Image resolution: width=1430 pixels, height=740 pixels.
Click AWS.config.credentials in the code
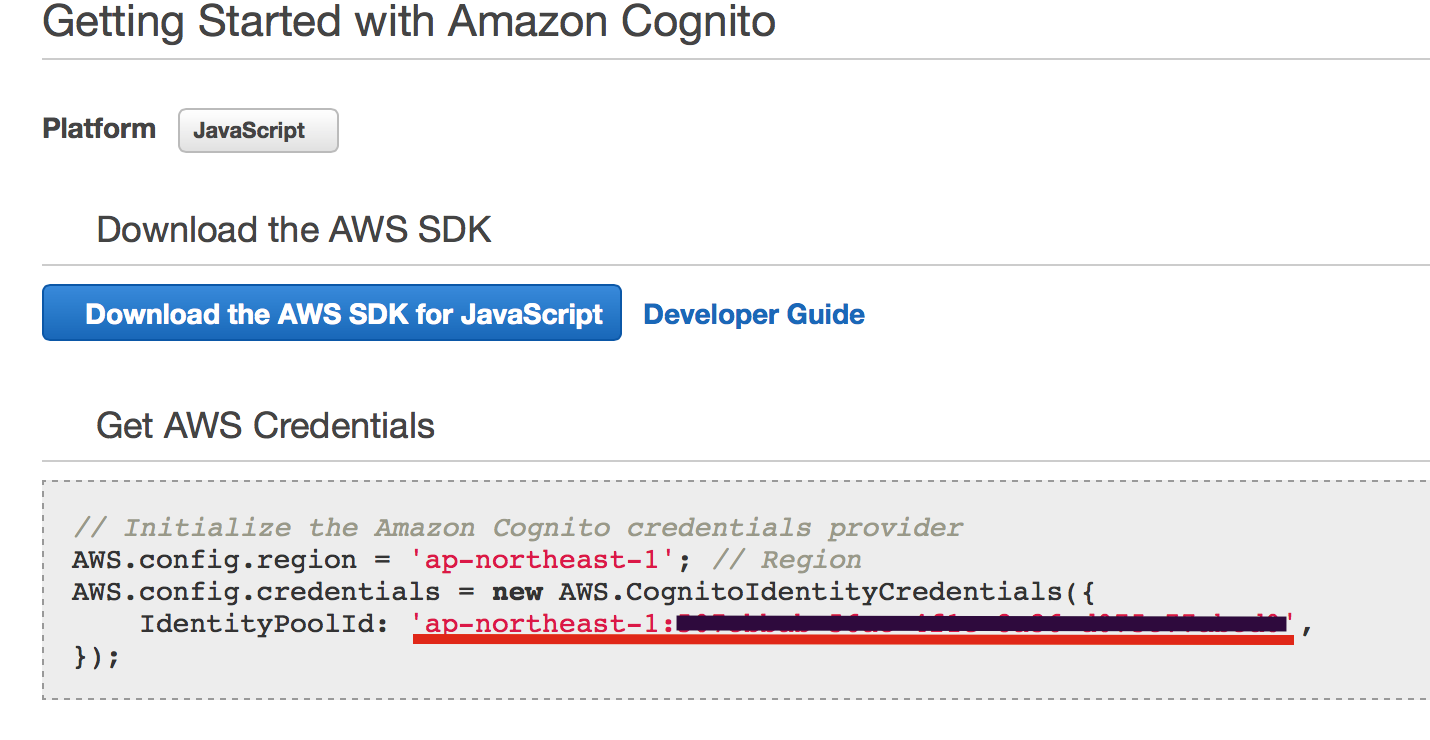click(256, 591)
